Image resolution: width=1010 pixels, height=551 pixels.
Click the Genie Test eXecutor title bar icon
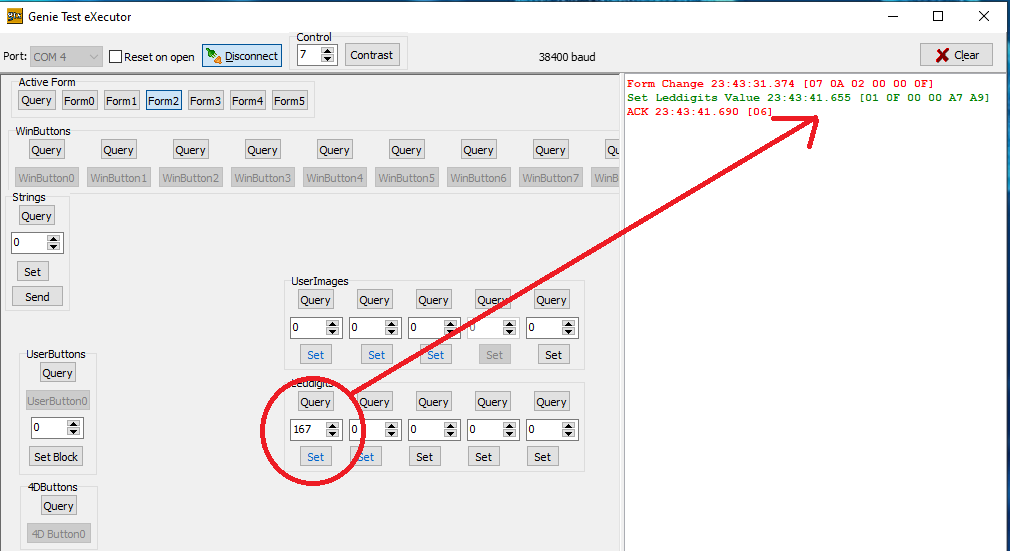pyautogui.click(x=14, y=16)
